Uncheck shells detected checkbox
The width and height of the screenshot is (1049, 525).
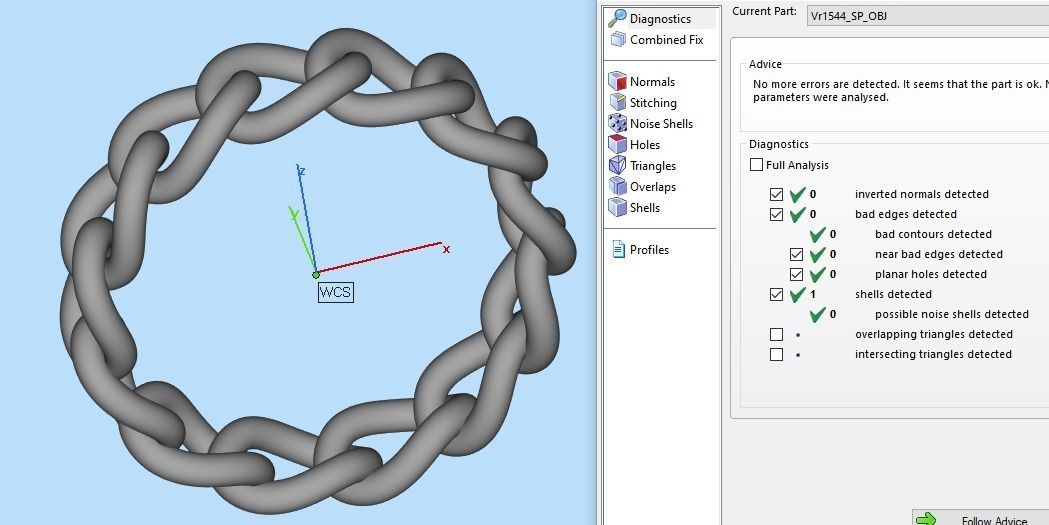coord(776,295)
